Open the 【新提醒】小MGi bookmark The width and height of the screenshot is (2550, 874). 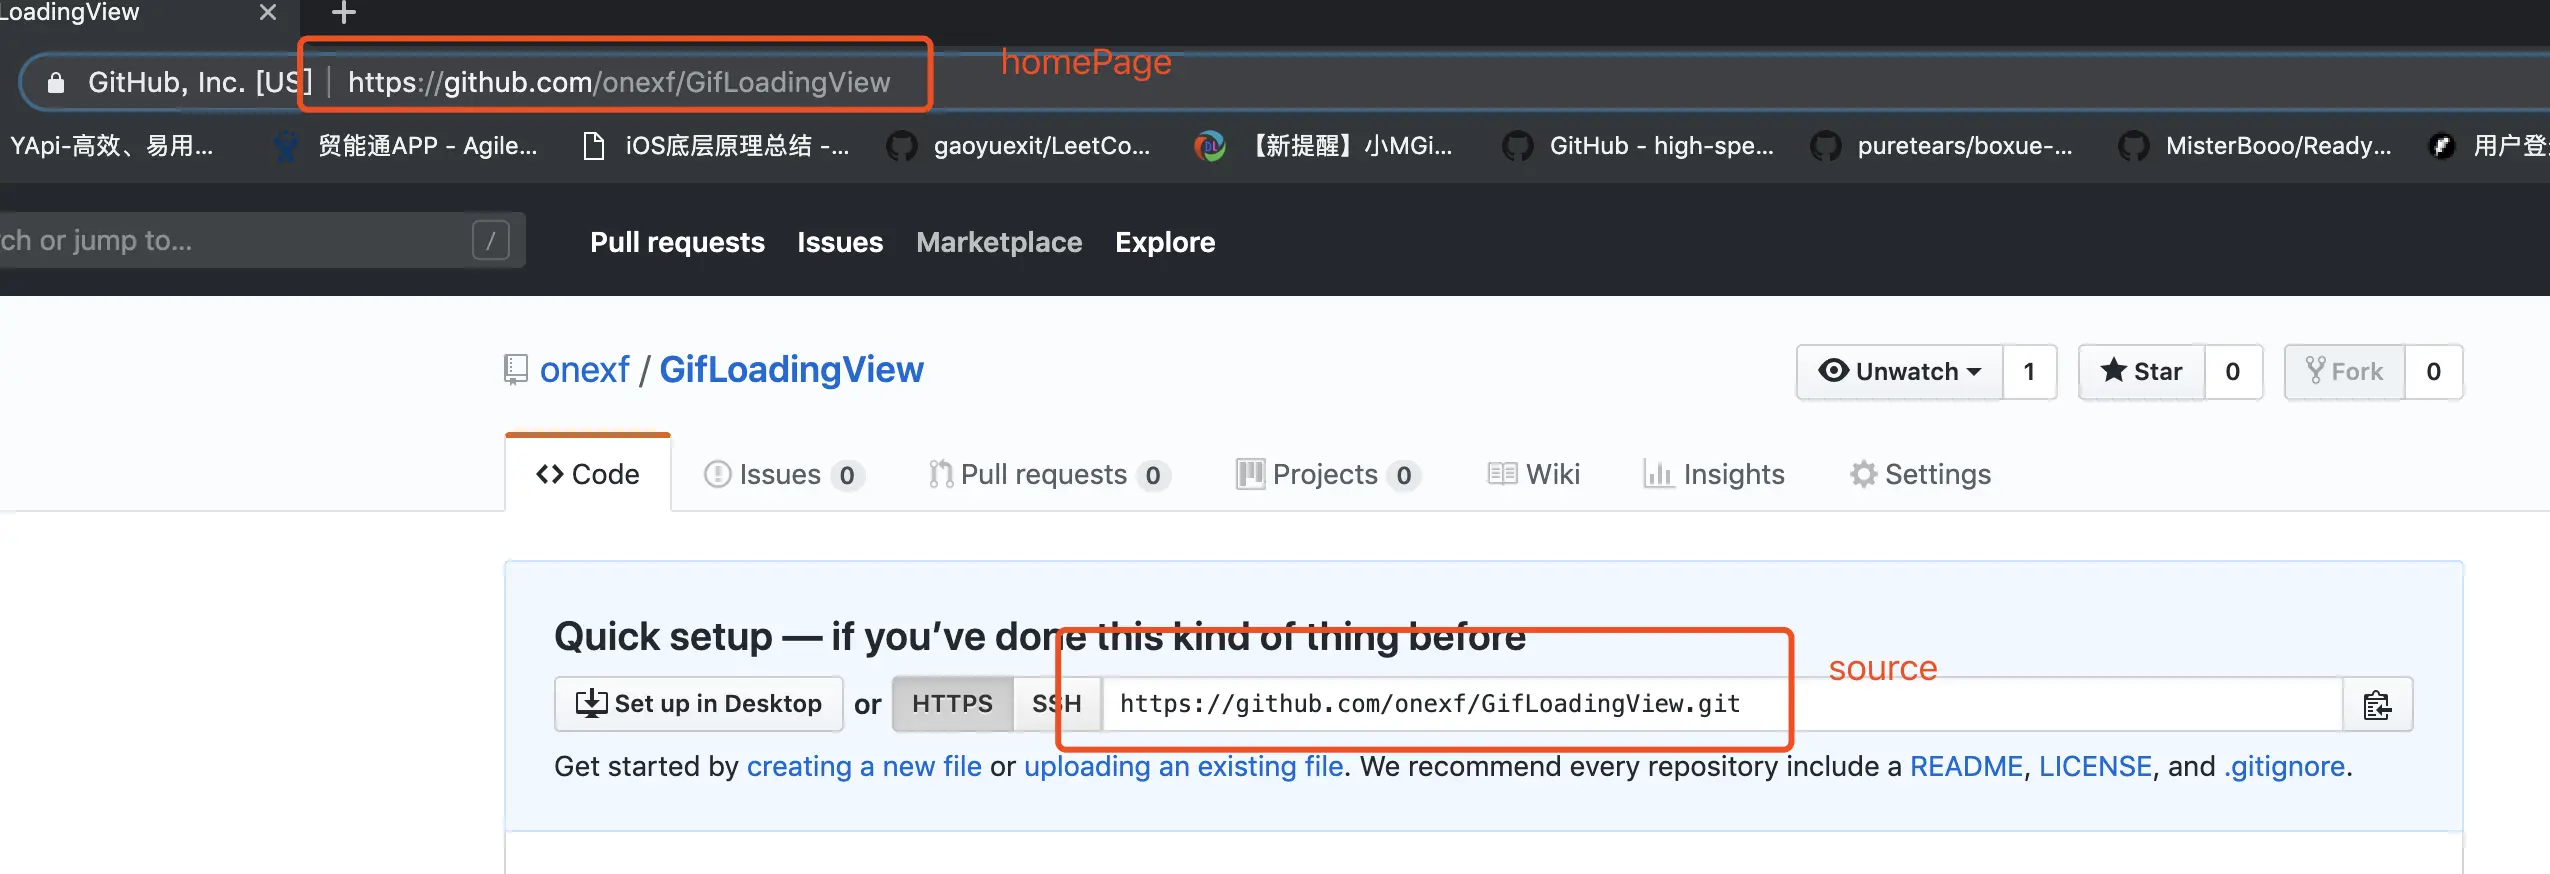coord(1325,146)
